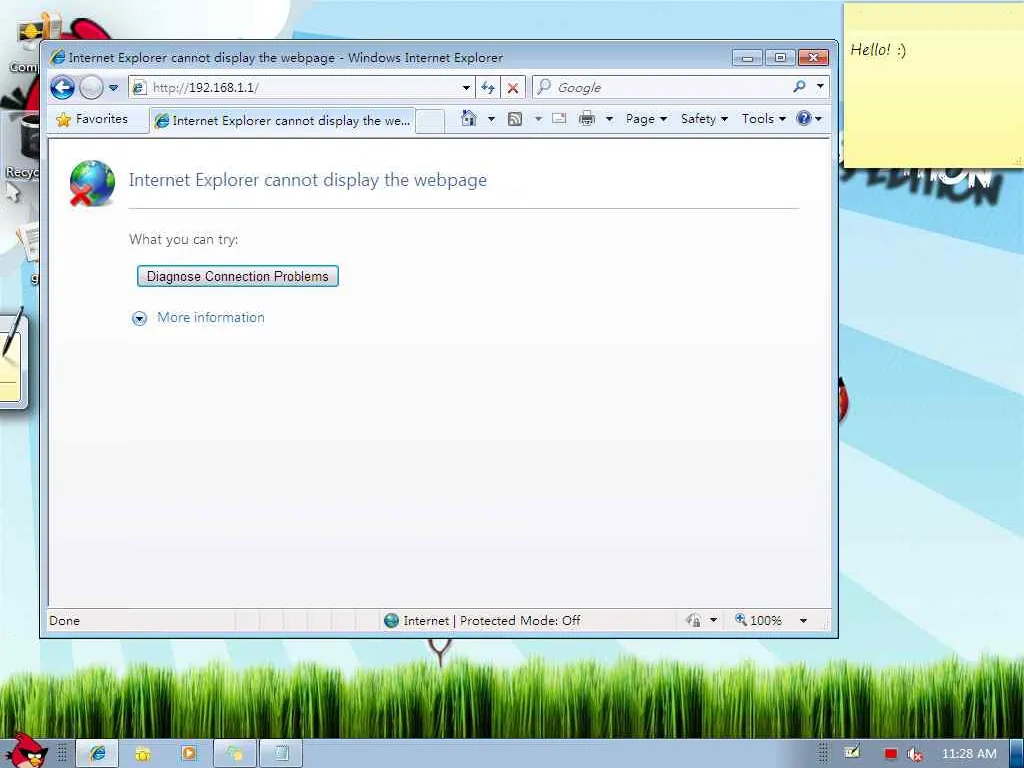Screen dimensions: 1024x768
Task: Click the fourth taskbar application button
Action: click(235, 754)
